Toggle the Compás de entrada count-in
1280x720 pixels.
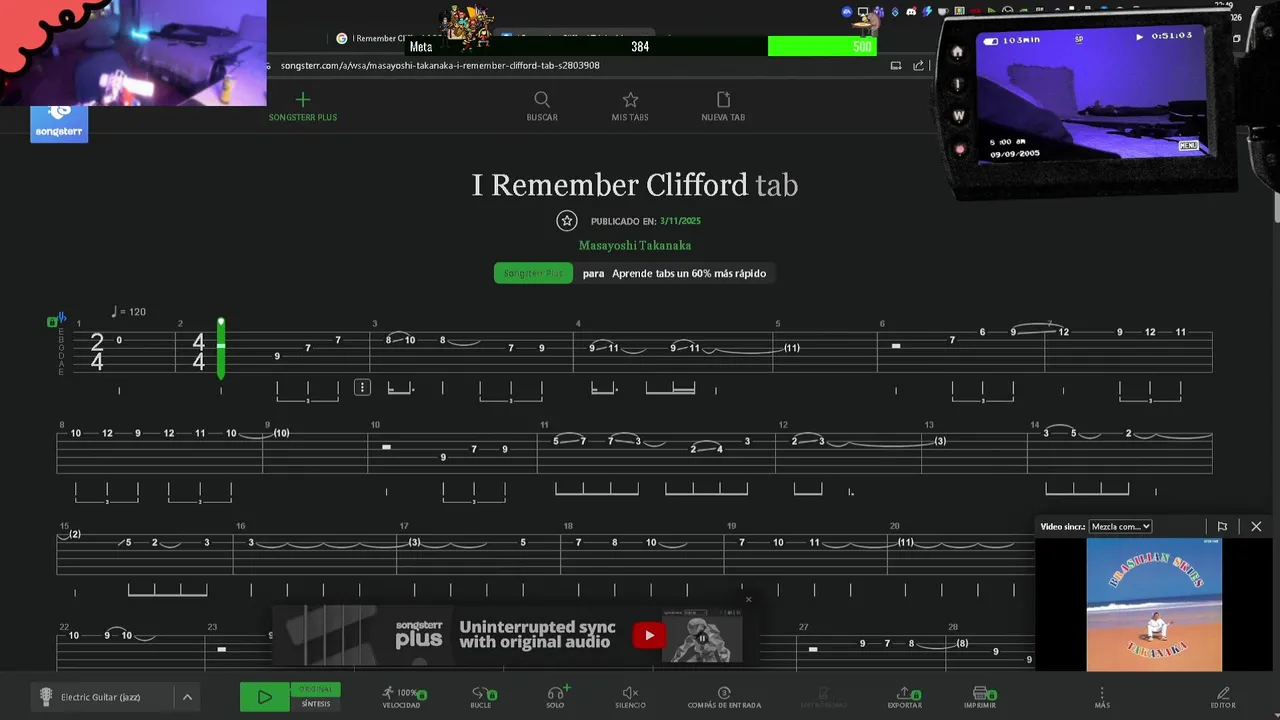724,697
